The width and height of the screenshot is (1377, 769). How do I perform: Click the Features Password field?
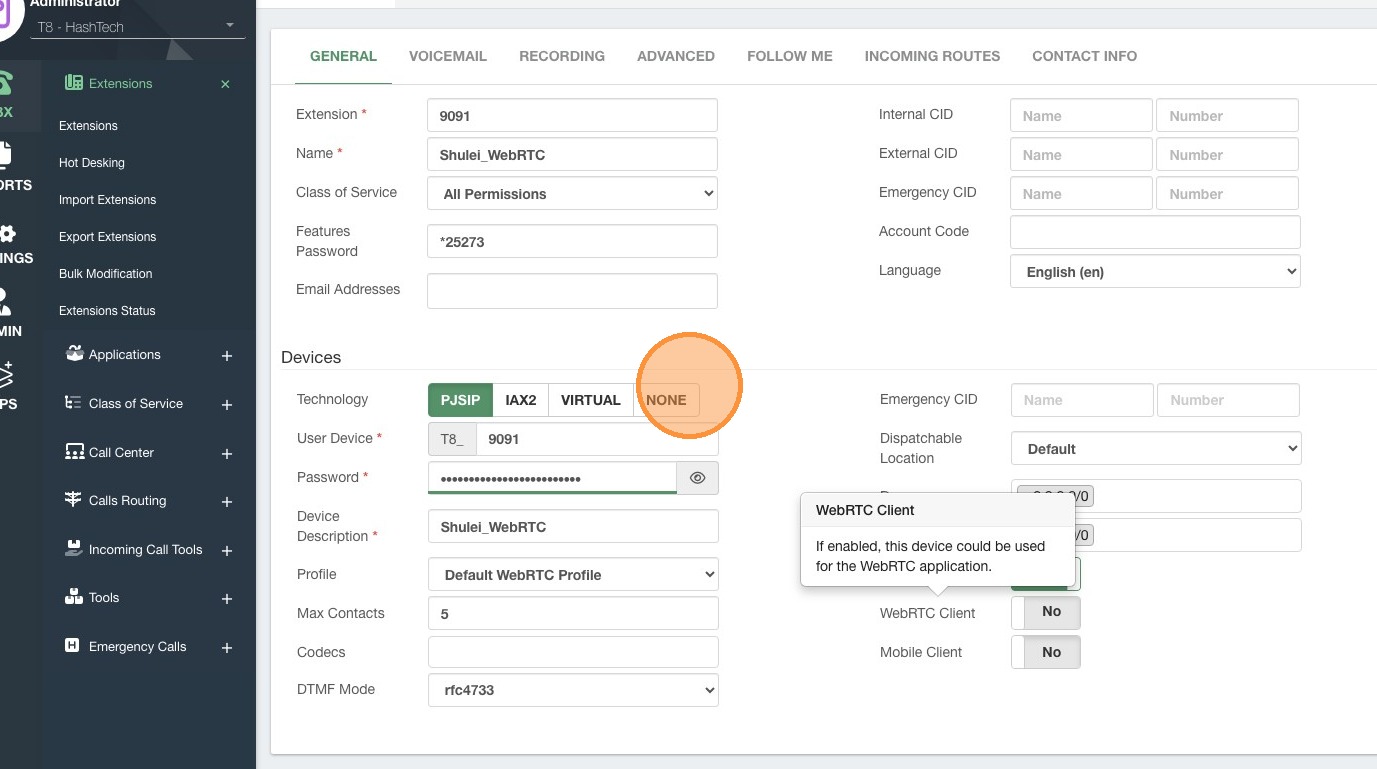tap(572, 241)
